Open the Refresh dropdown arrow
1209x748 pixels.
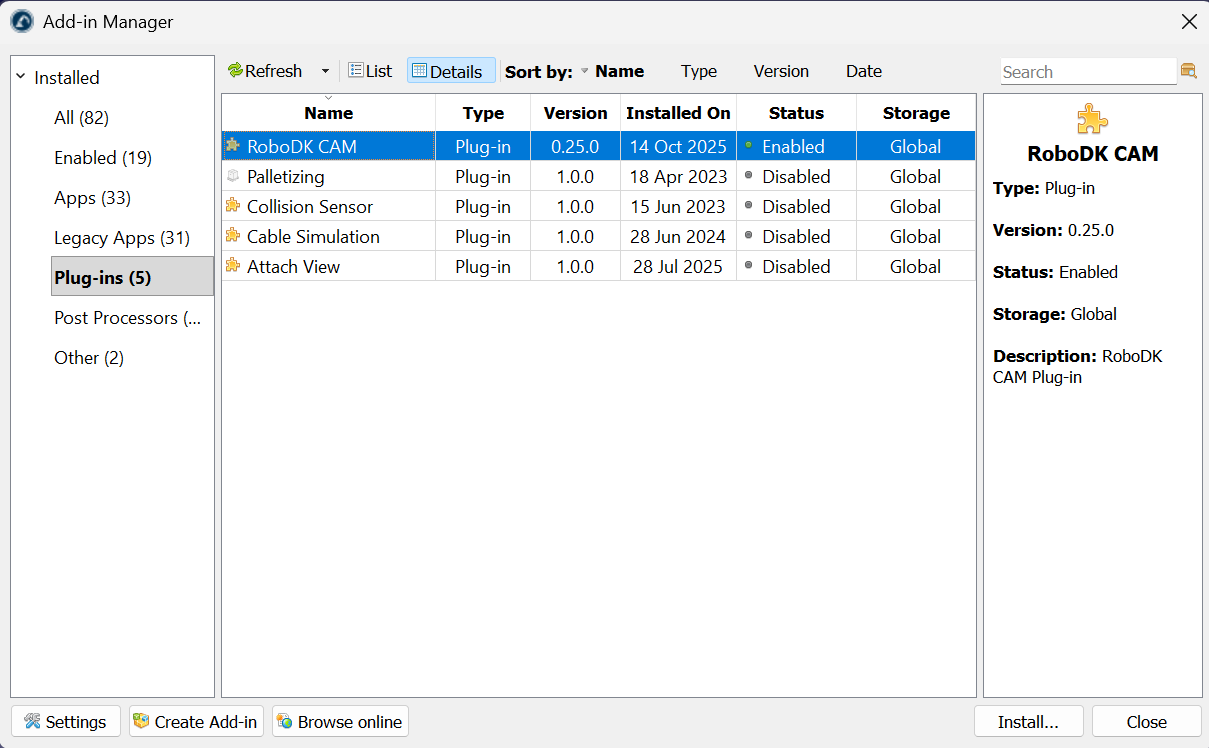point(325,71)
